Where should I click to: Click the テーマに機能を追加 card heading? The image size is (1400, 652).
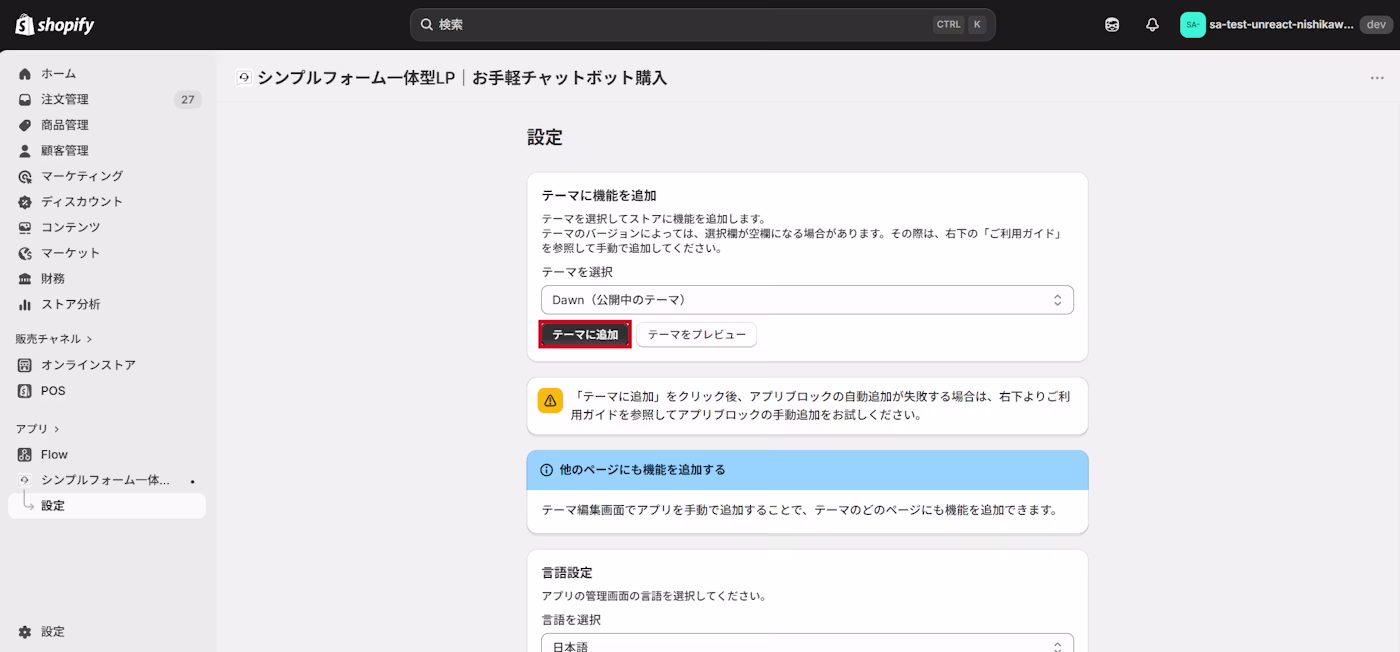pyautogui.click(x=599, y=196)
